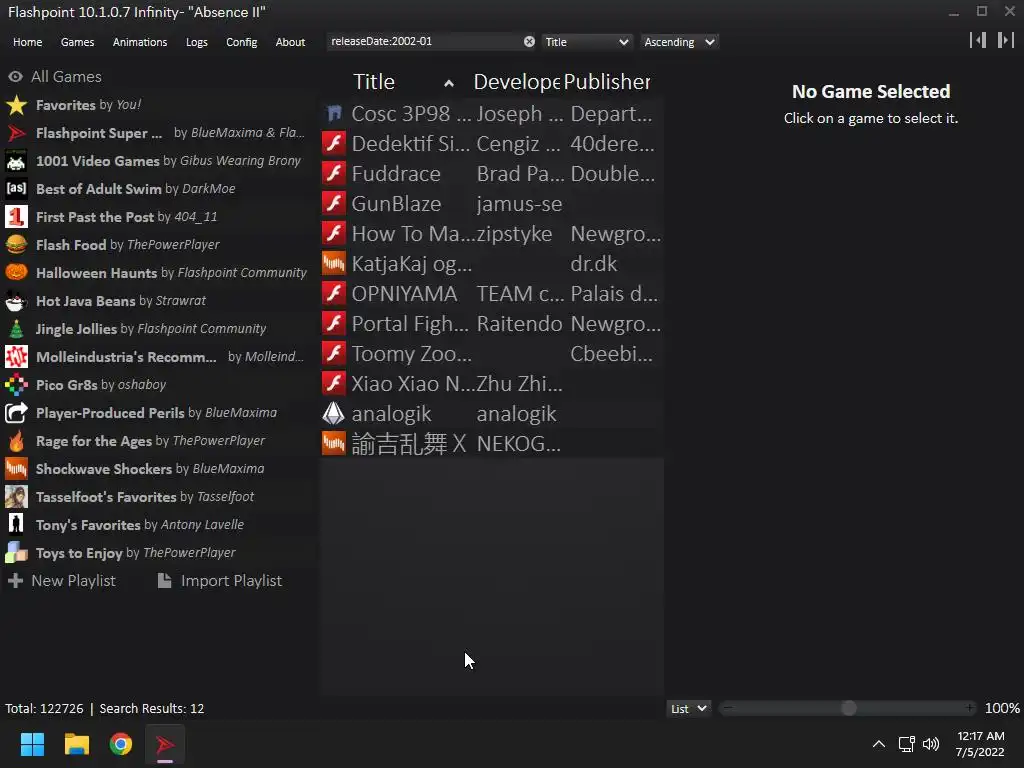Click the Flashpoint Super playlist arrow icon
The image size is (1024, 768).
16,133
